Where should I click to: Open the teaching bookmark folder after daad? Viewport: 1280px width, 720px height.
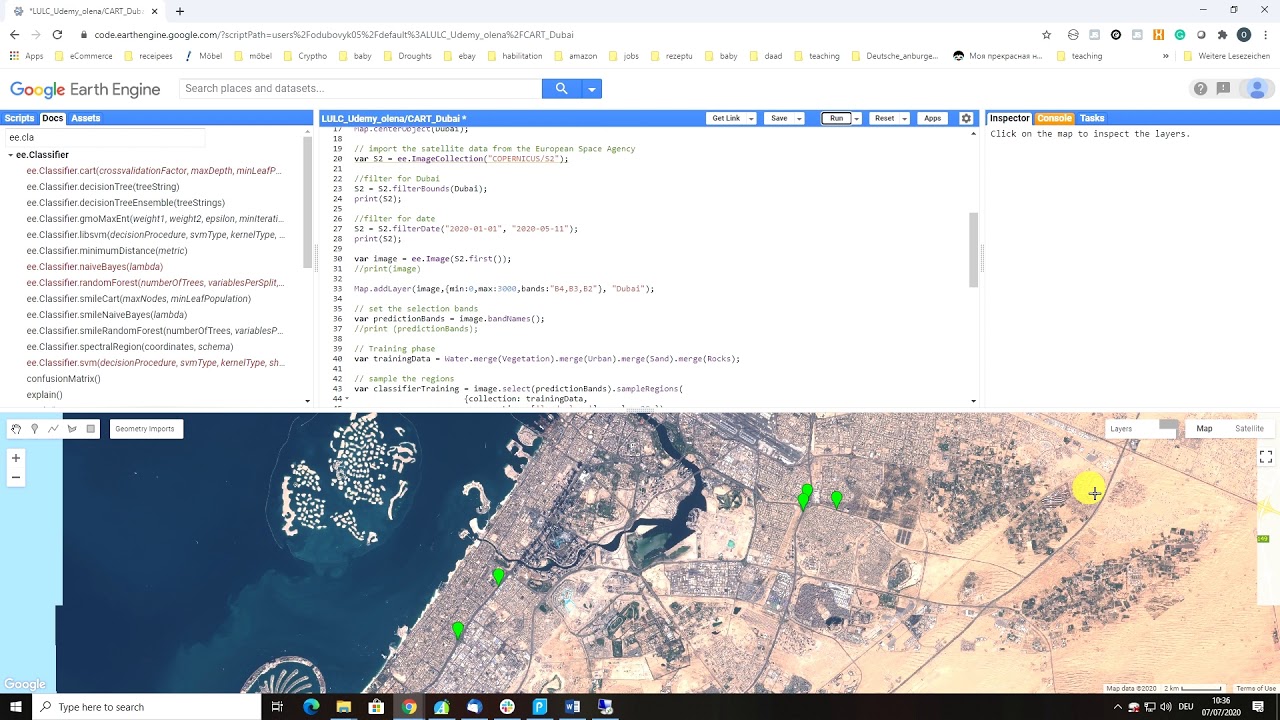click(817, 56)
